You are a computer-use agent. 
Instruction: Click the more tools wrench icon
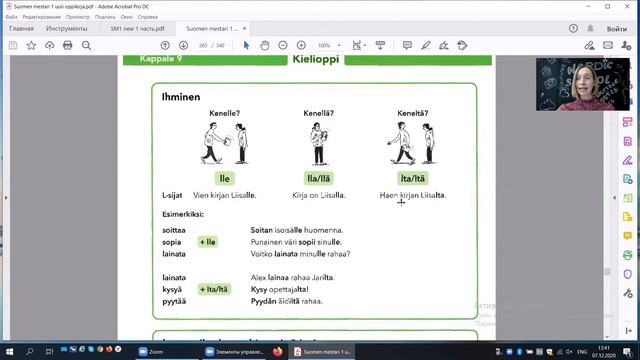pos(628,293)
